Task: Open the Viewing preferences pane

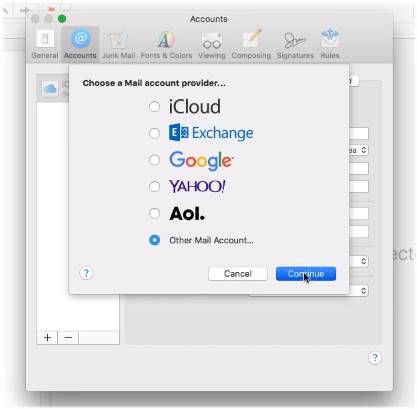Action: pos(212,44)
